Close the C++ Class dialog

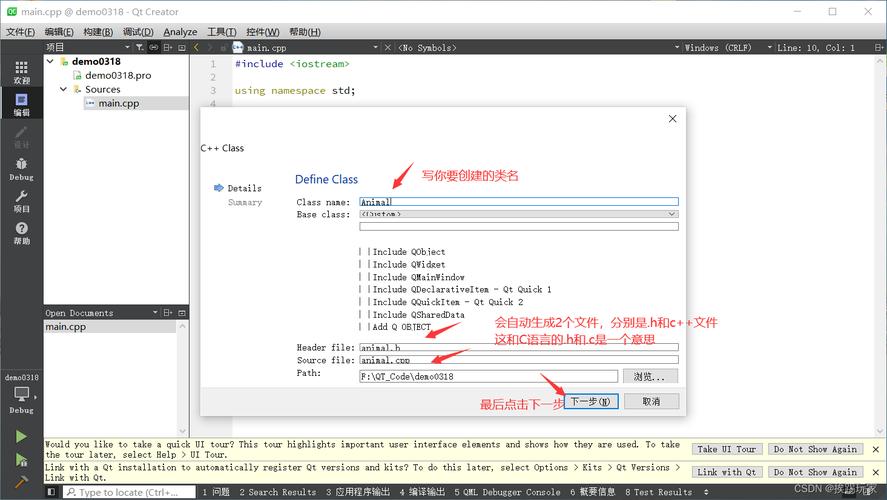point(672,119)
